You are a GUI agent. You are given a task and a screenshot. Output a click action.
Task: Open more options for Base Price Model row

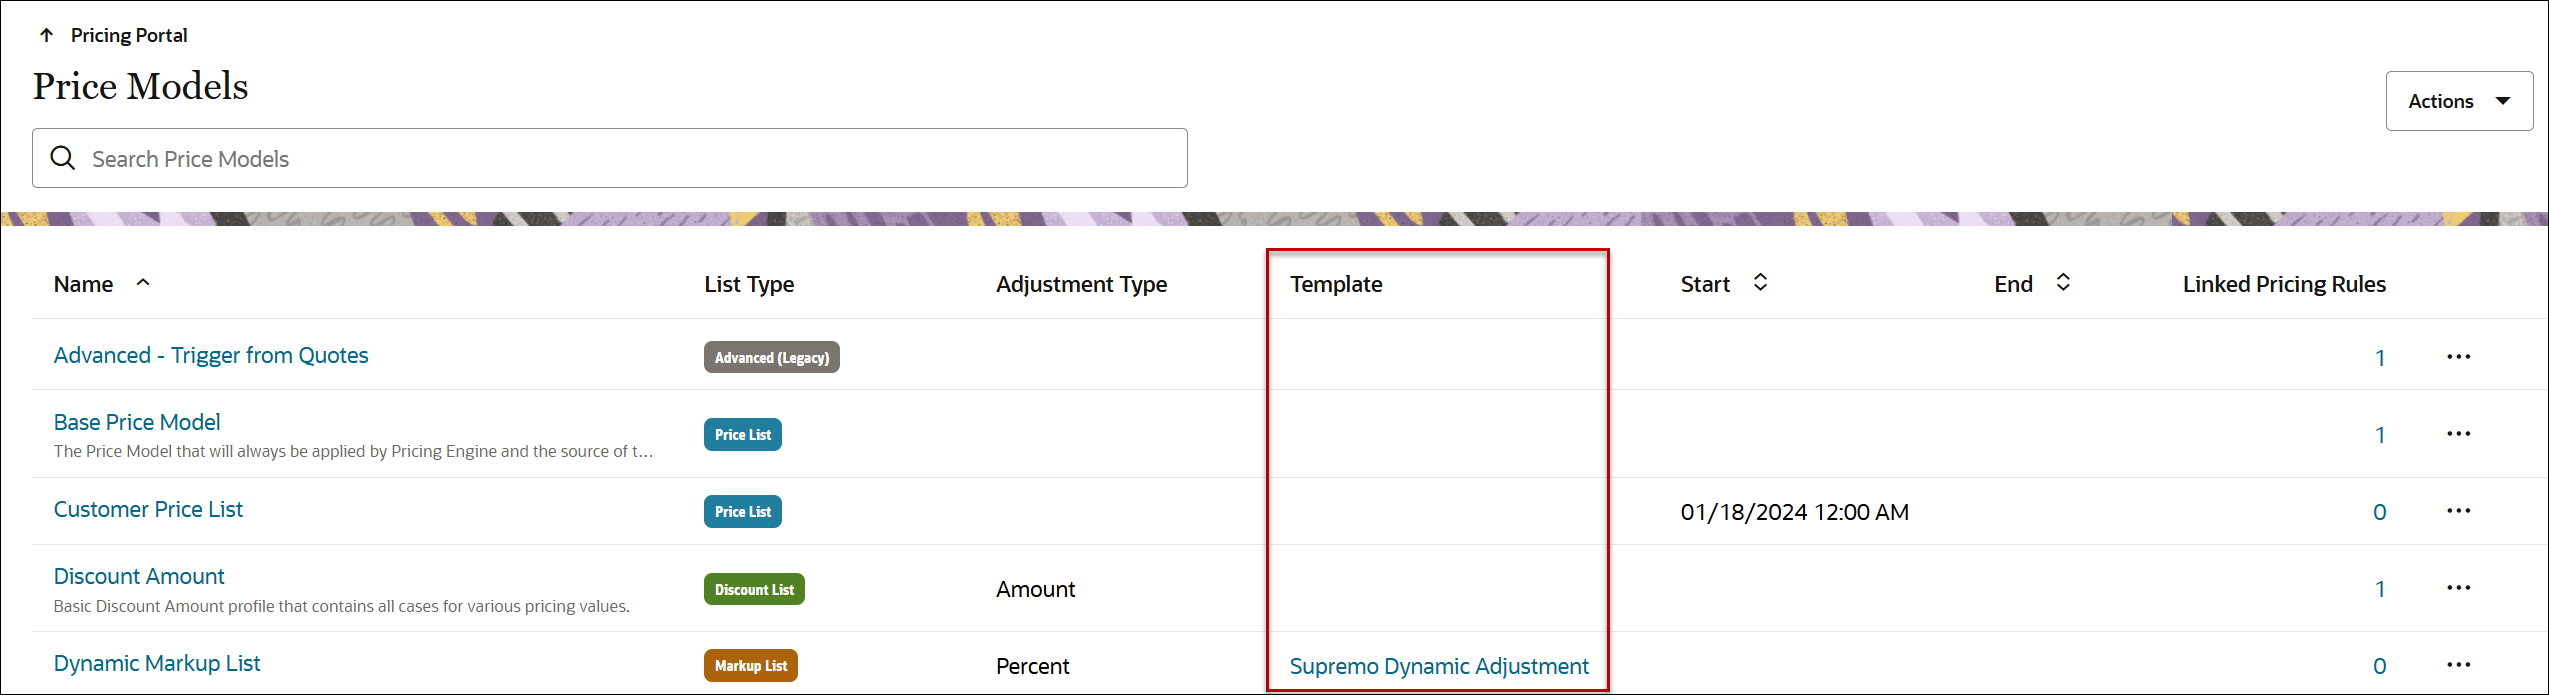[2458, 434]
